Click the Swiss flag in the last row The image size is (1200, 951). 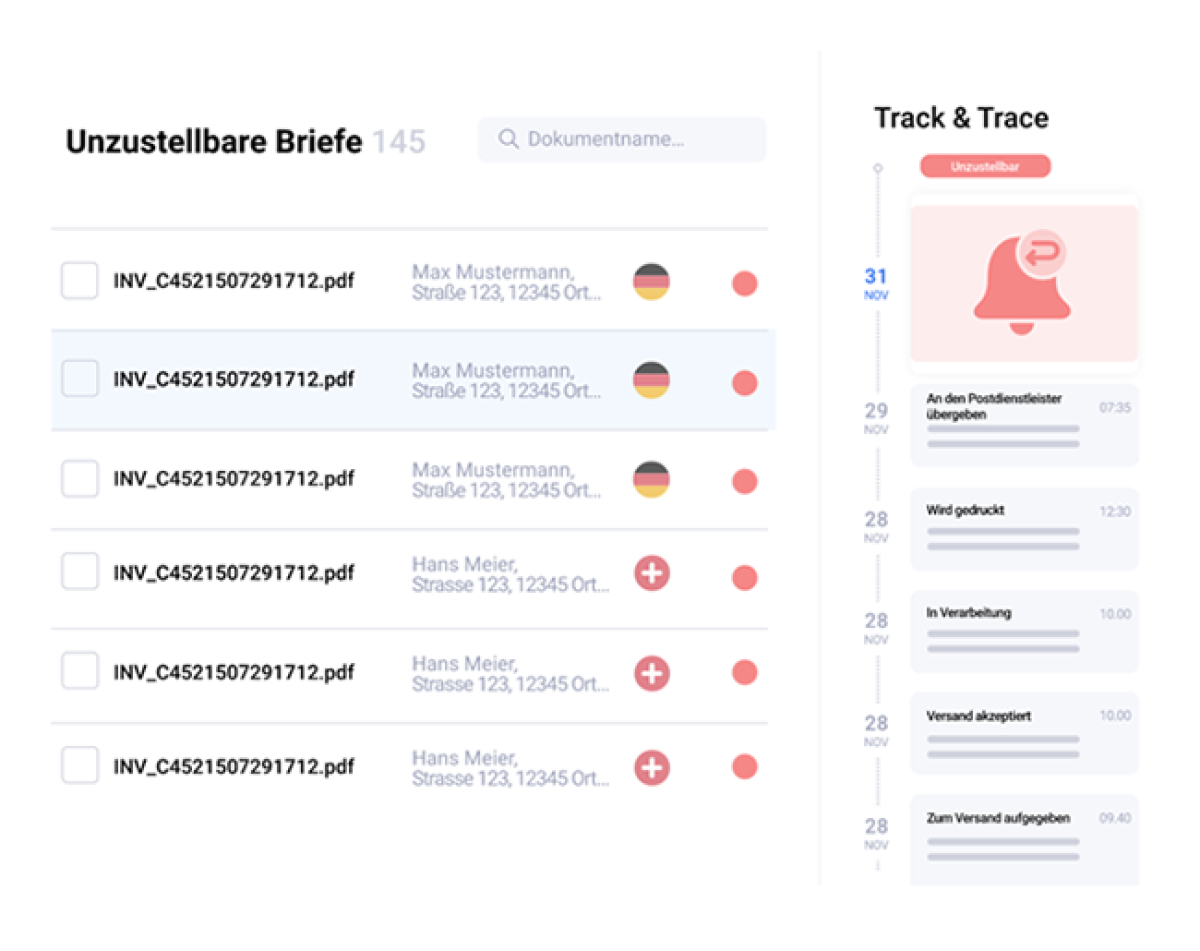tap(652, 768)
